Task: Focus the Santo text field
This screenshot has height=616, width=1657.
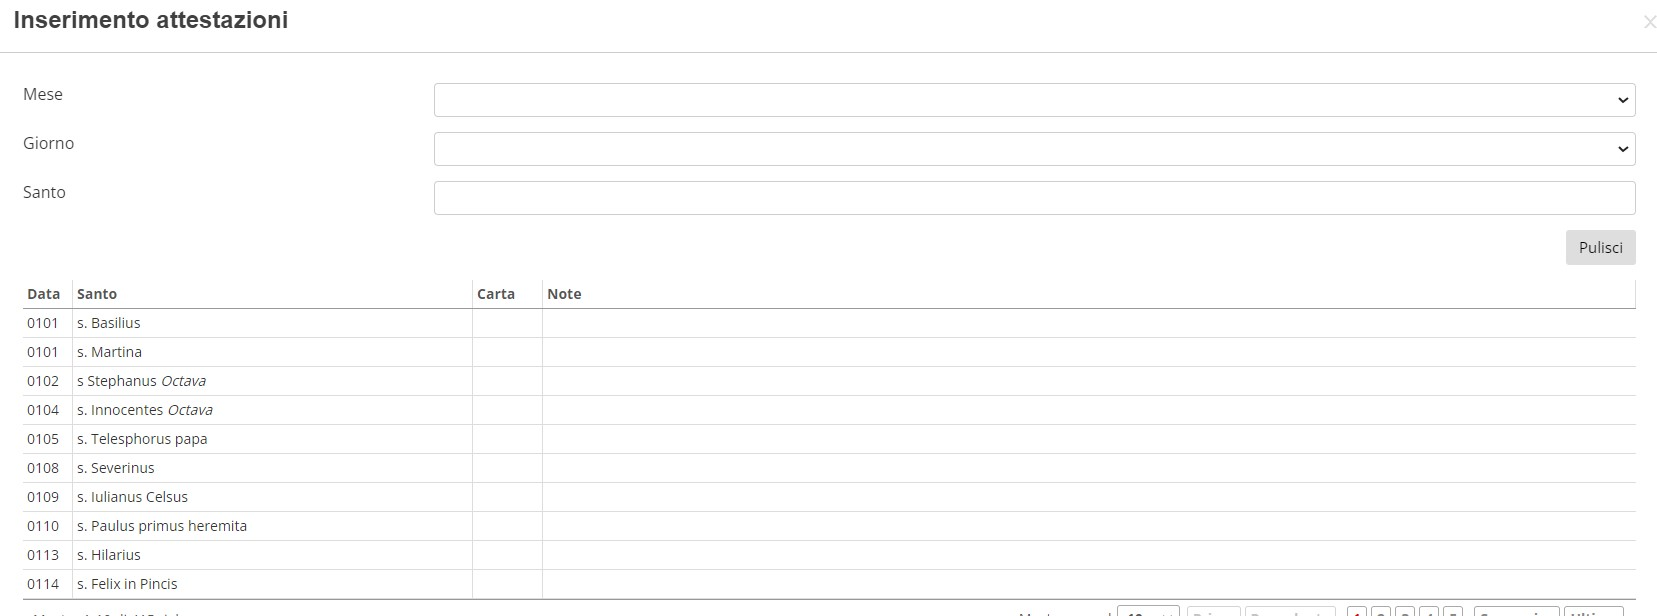Action: pyautogui.click(x=1034, y=198)
